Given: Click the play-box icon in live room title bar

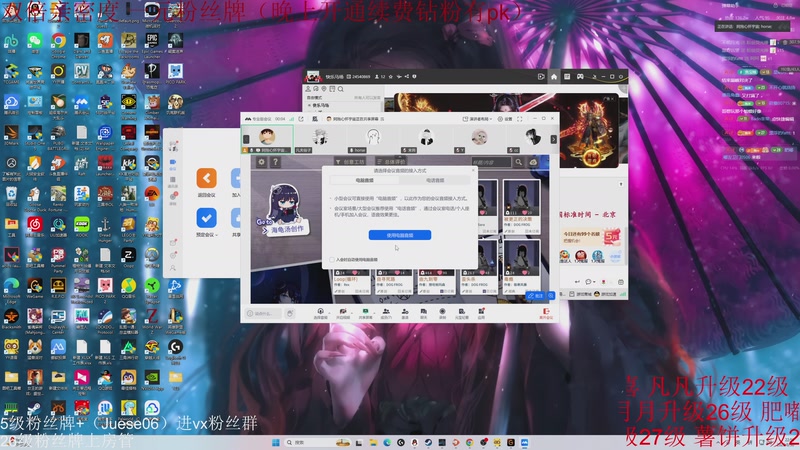Looking at the screenshot, I should pyautogui.click(x=541, y=77).
